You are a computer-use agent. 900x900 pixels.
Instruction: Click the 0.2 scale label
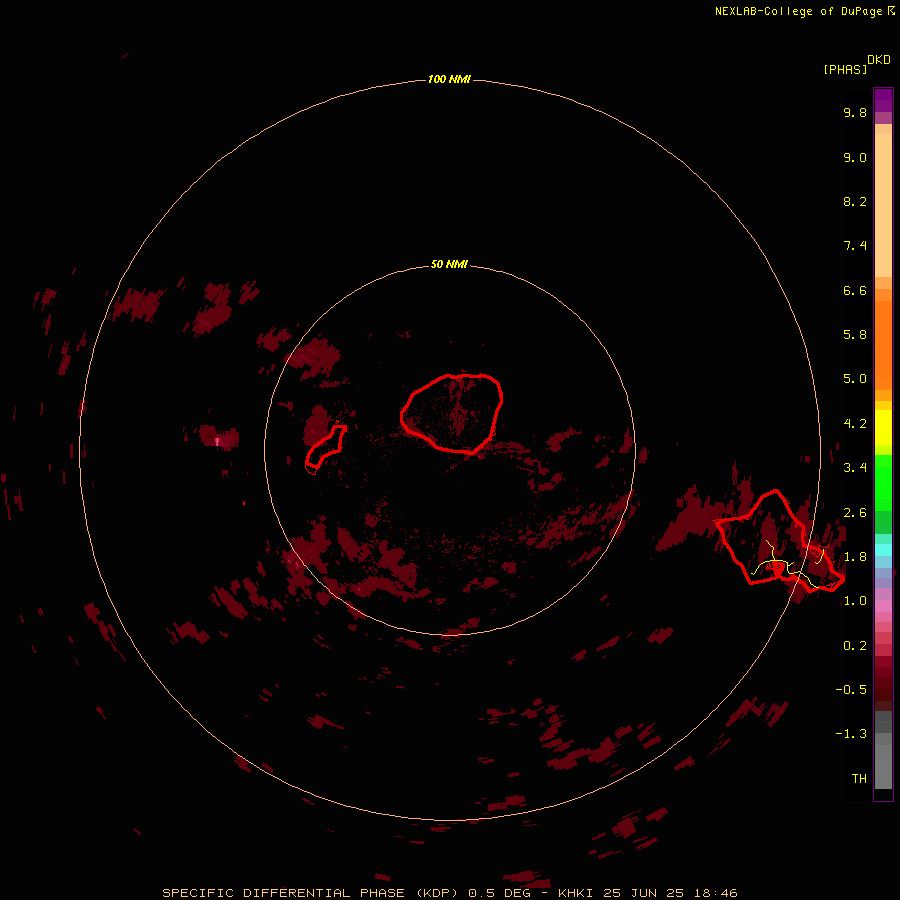tap(855, 646)
